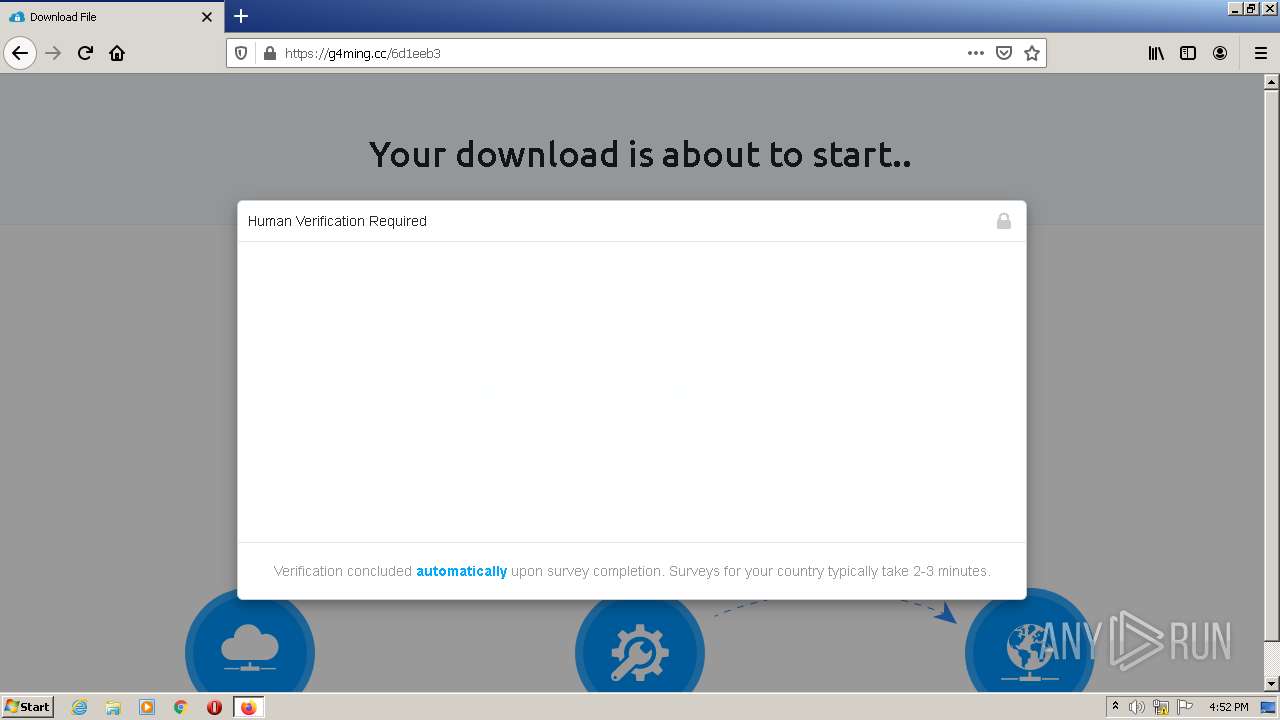Viewport: 1280px width, 720px height.
Task: Open a new browser tab
Action: 241,16
